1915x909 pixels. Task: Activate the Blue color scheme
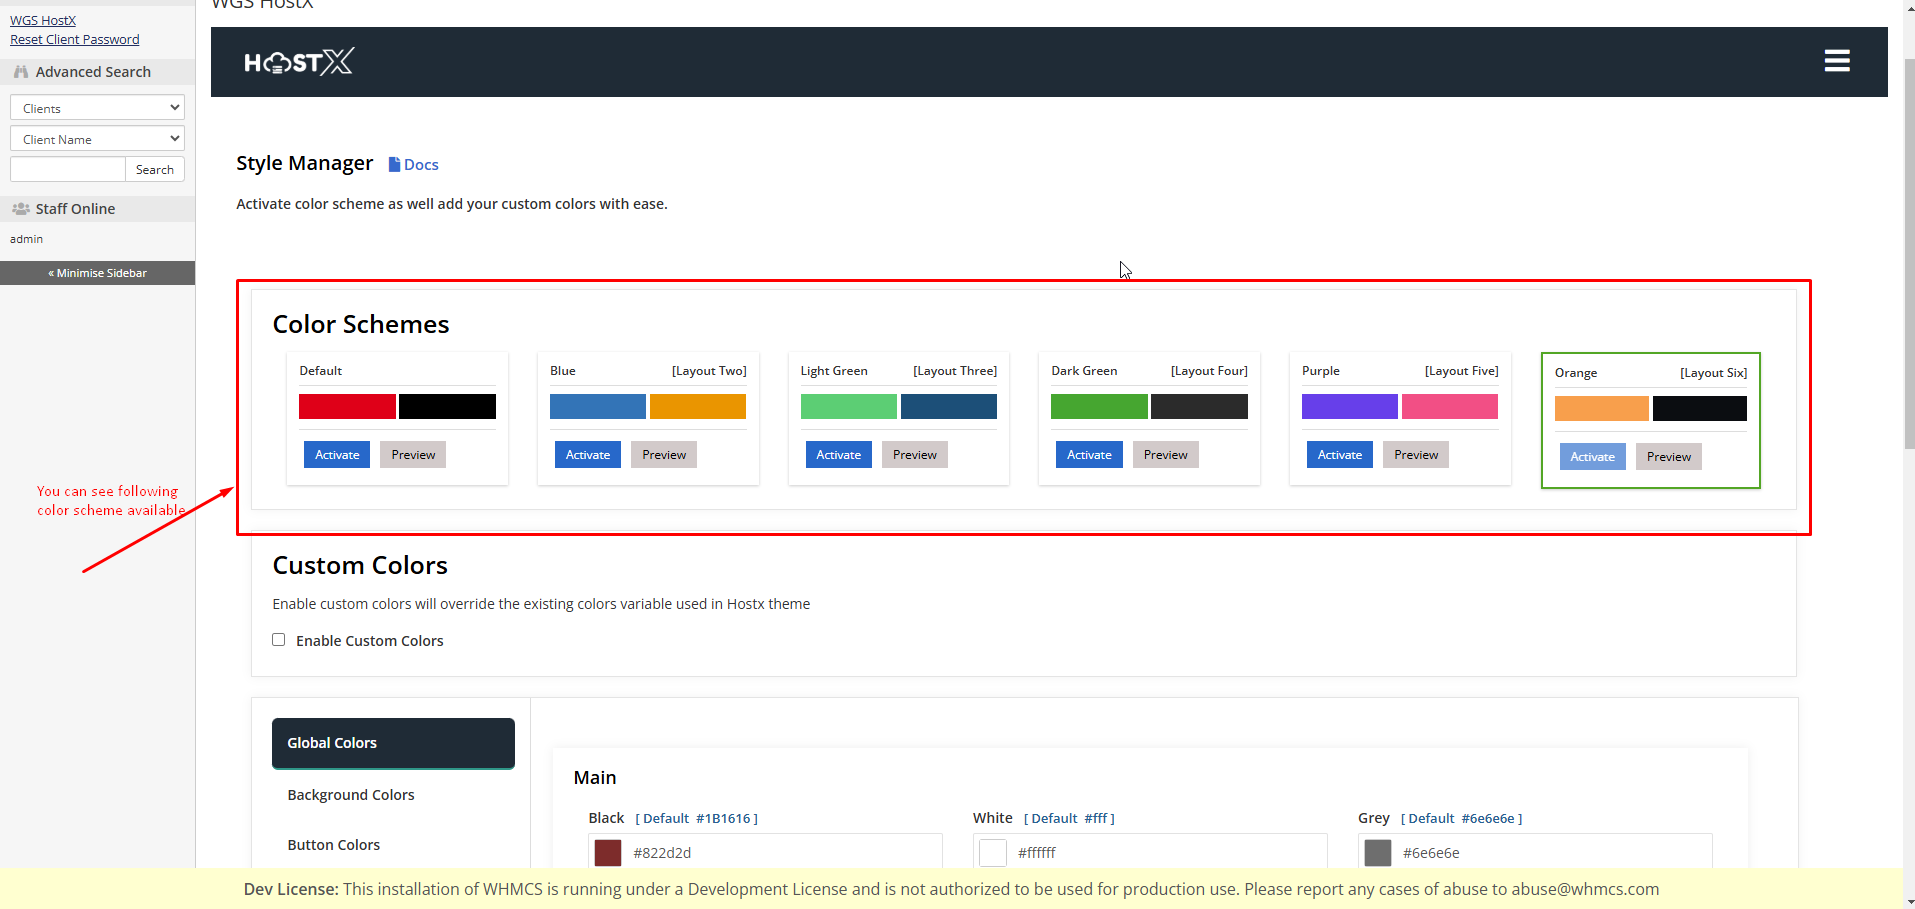(x=588, y=455)
